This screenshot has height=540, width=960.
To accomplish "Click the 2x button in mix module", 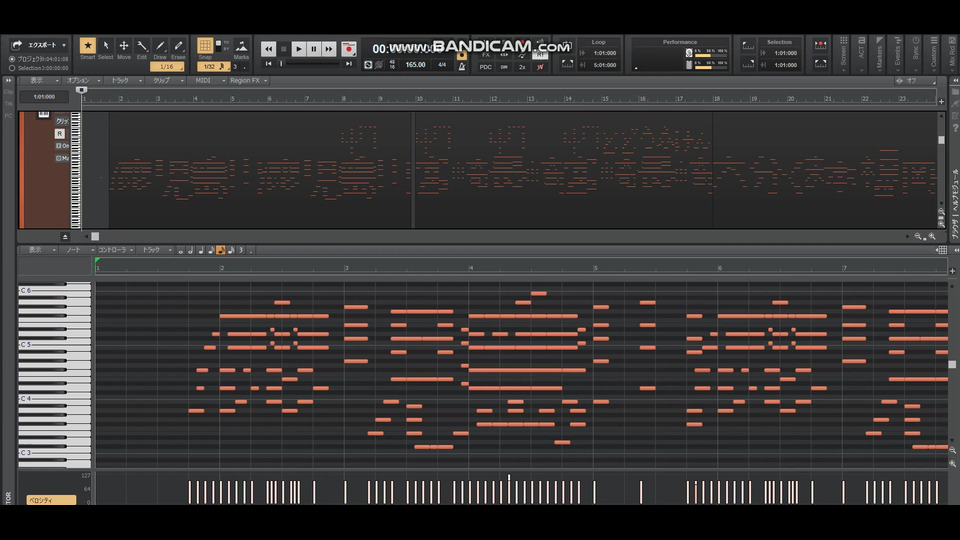I will (522, 66).
